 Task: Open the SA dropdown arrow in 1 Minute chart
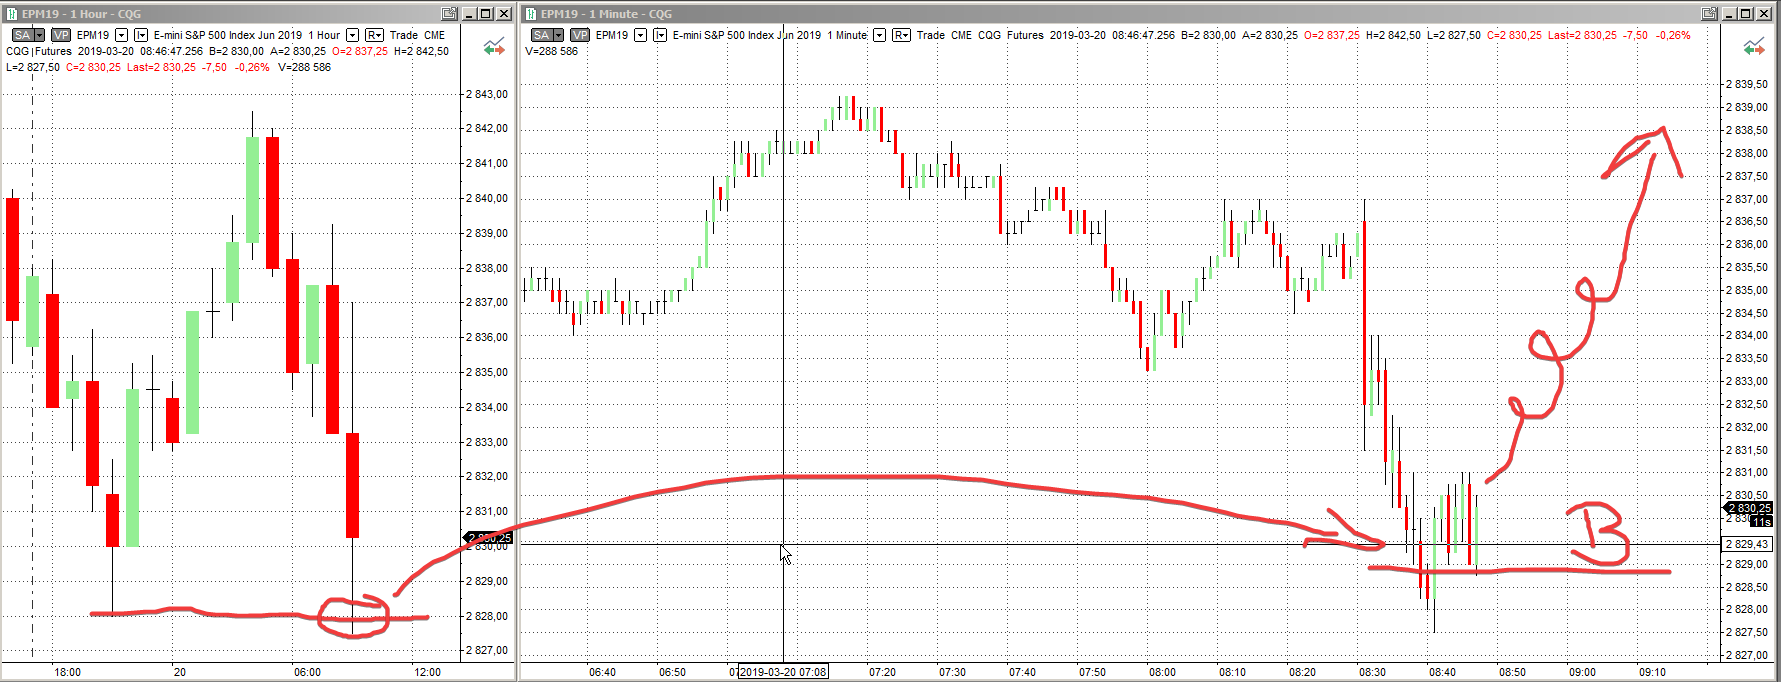point(559,35)
